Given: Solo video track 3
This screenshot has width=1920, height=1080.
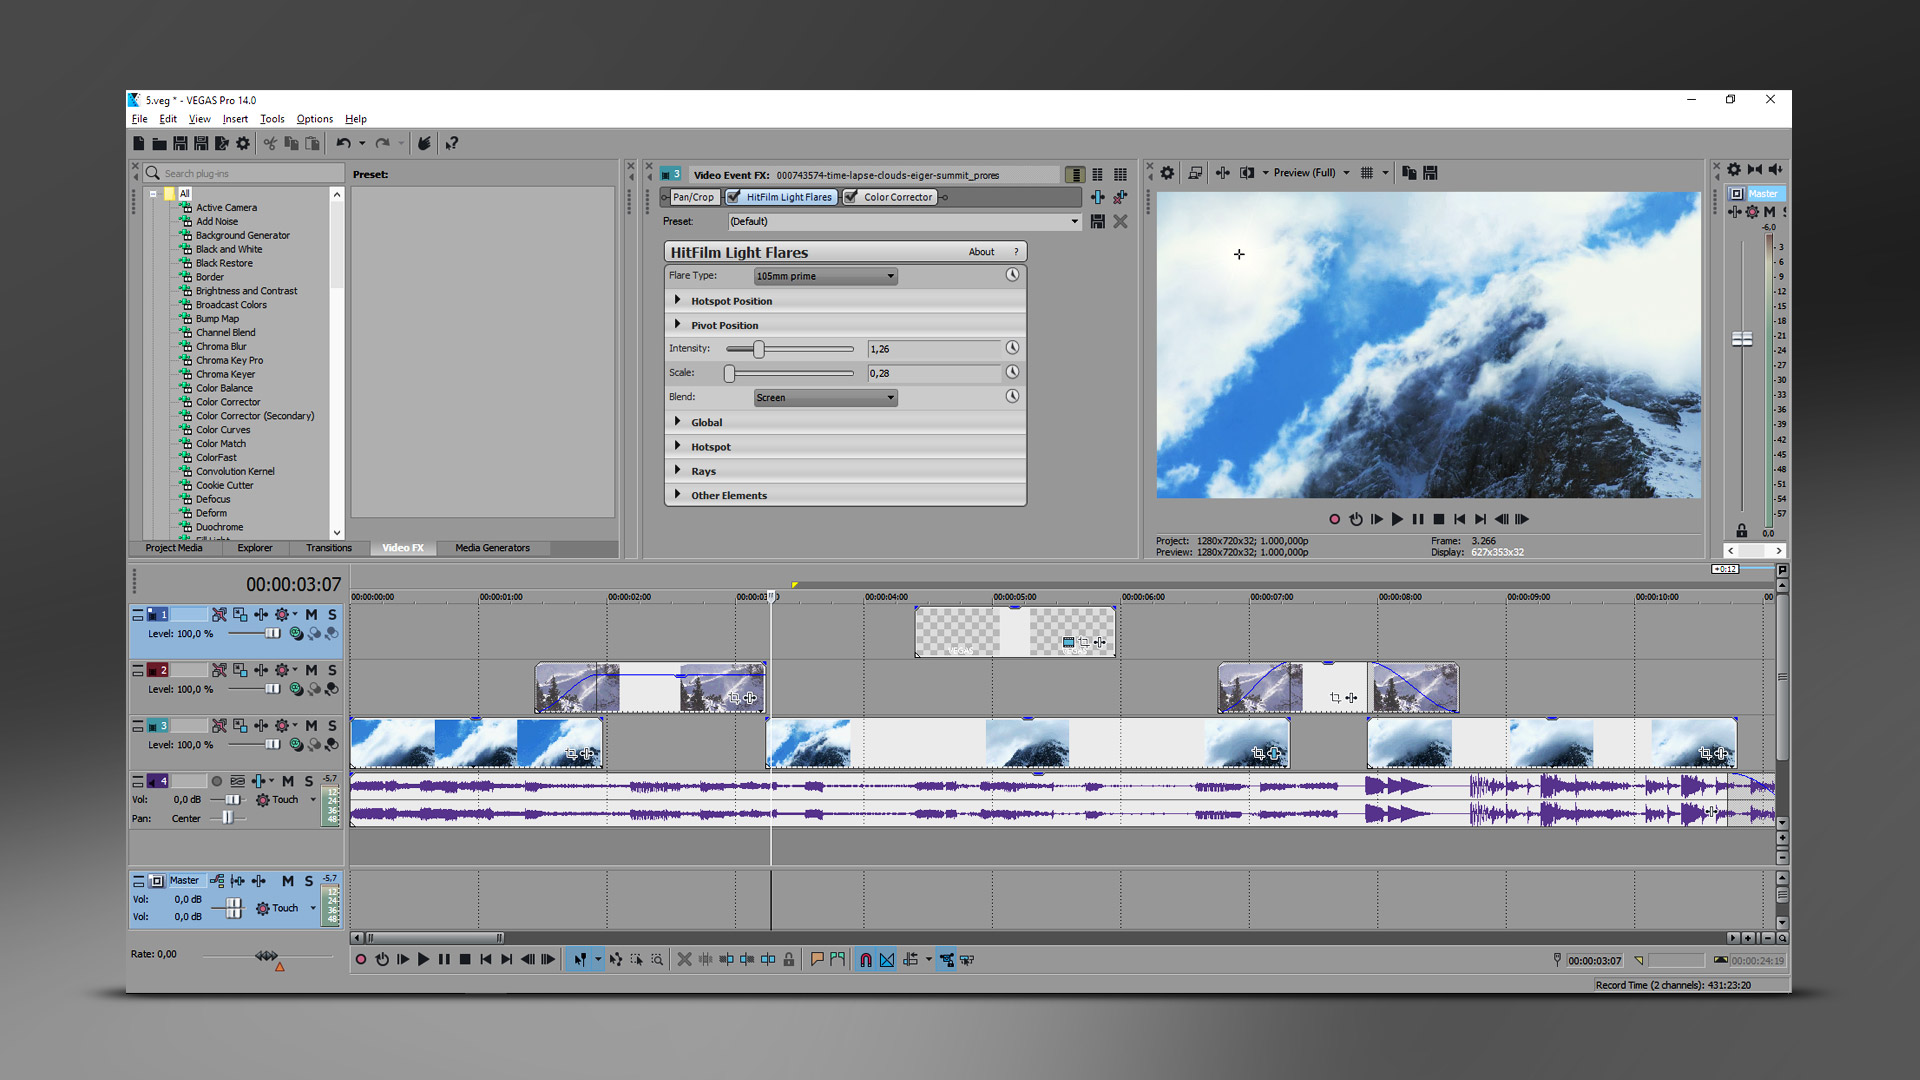Looking at the screenshot, I should click(332, 725).
